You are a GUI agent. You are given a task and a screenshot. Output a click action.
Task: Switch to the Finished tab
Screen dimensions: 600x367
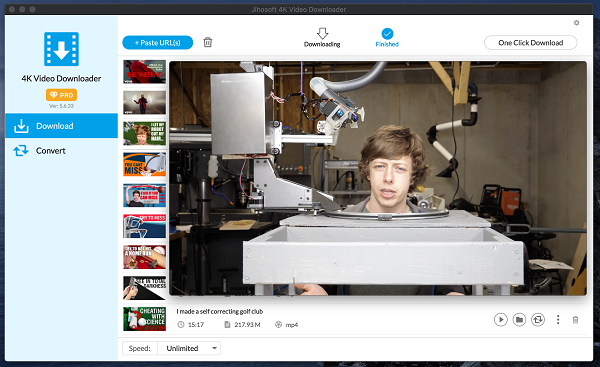[x=387, y=38]
